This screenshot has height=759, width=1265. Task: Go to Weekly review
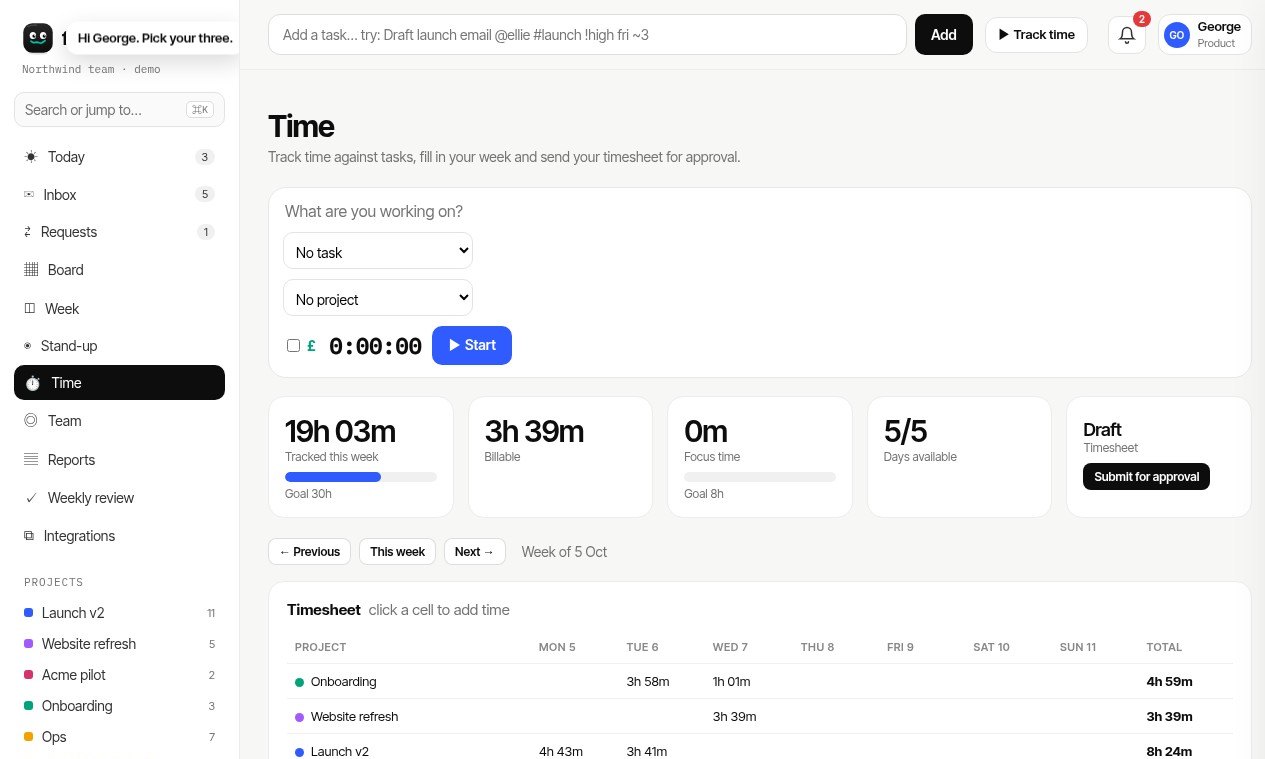[x=119, y=498]
